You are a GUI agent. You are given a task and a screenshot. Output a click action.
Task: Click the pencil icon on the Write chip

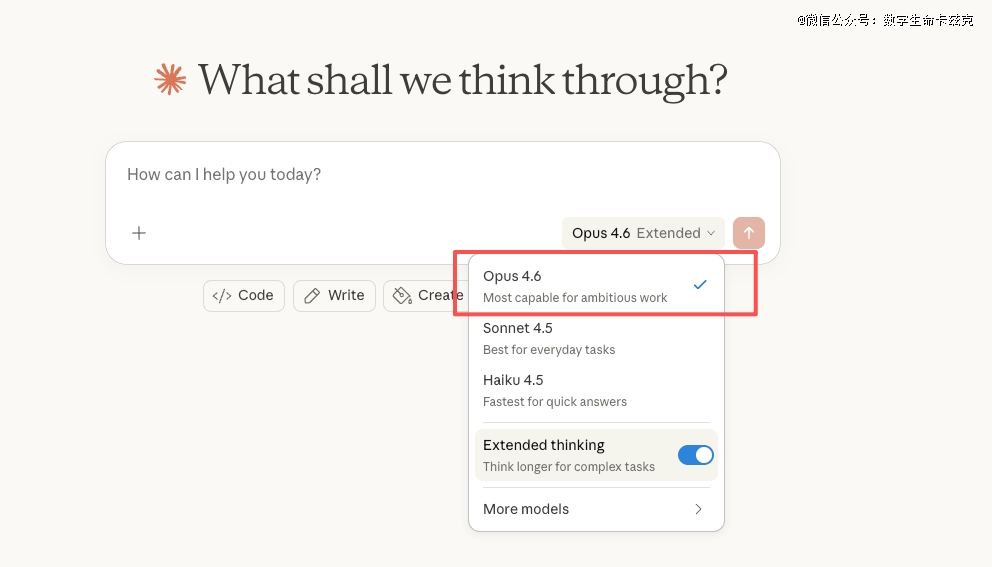(x=312, y=296)
